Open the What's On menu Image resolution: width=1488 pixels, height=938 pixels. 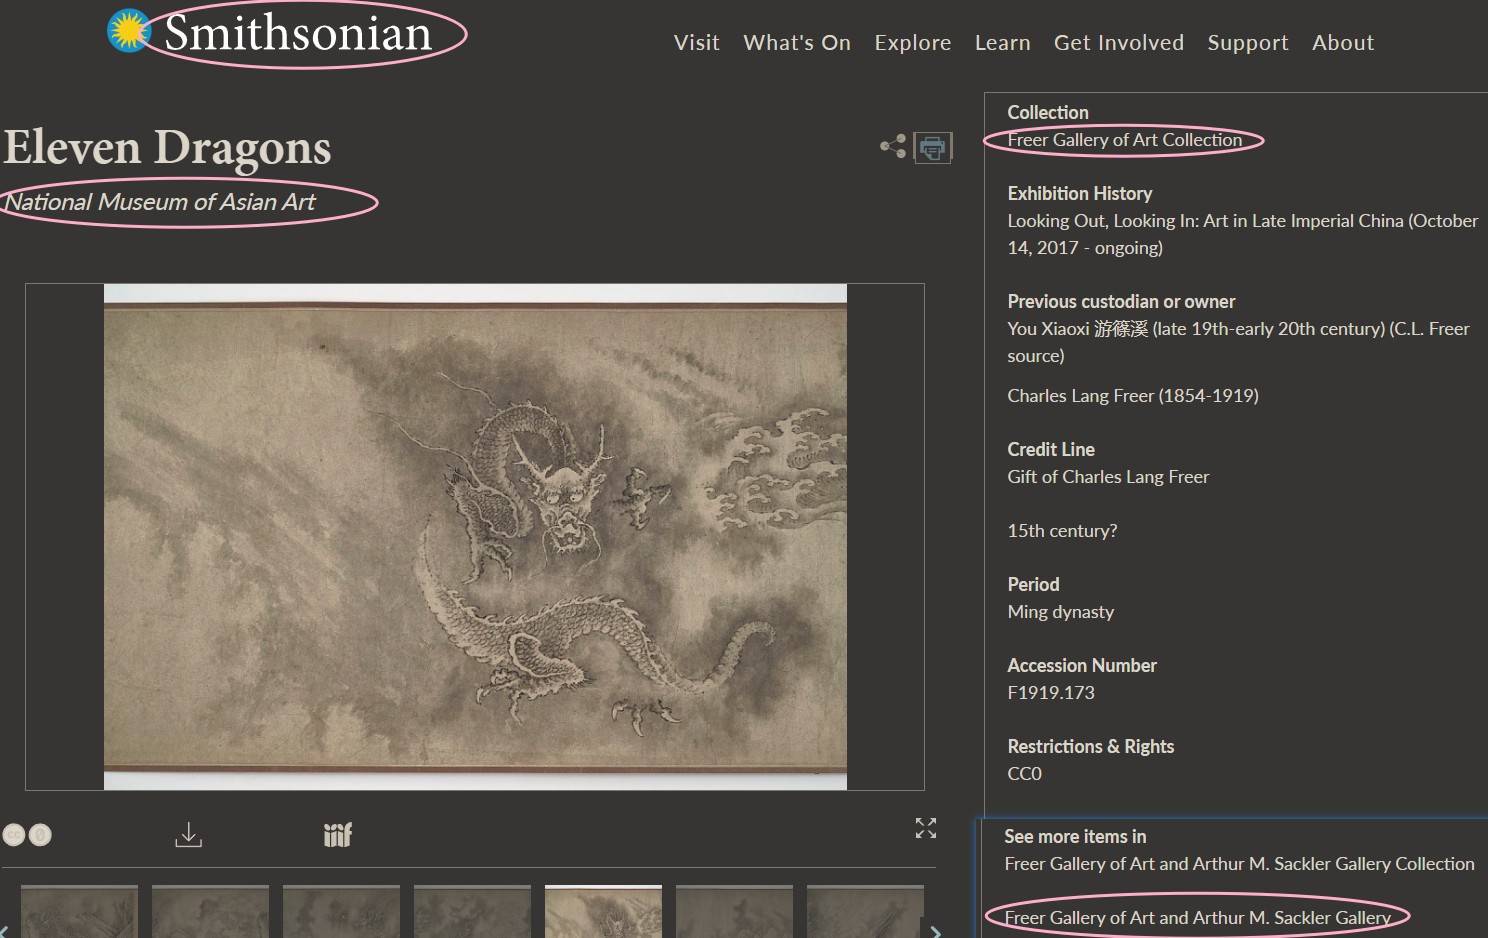pyautogui.click(x=796, y=43)
